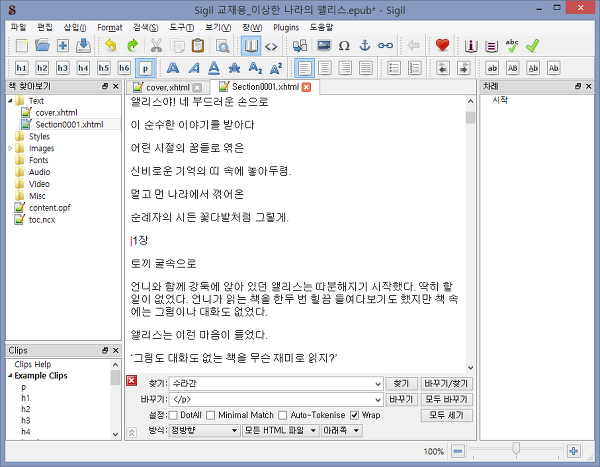
Task: Open Find and Replace magnifier icon
Action: click(222, 46)
